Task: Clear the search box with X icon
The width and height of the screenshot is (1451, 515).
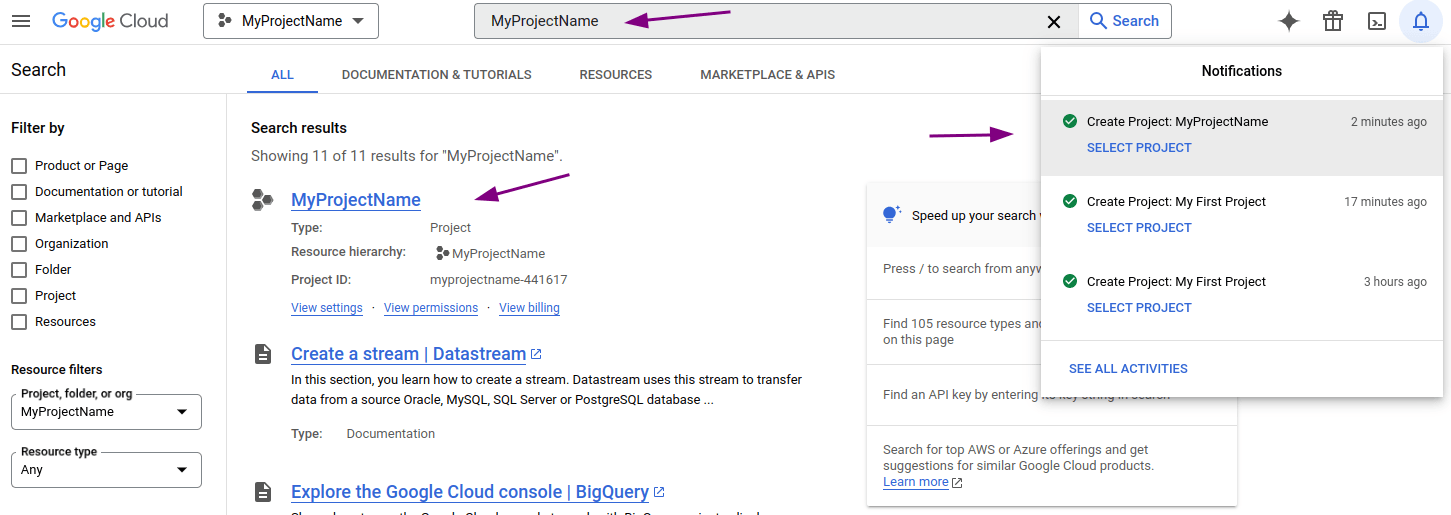Action: point(1053,21)
